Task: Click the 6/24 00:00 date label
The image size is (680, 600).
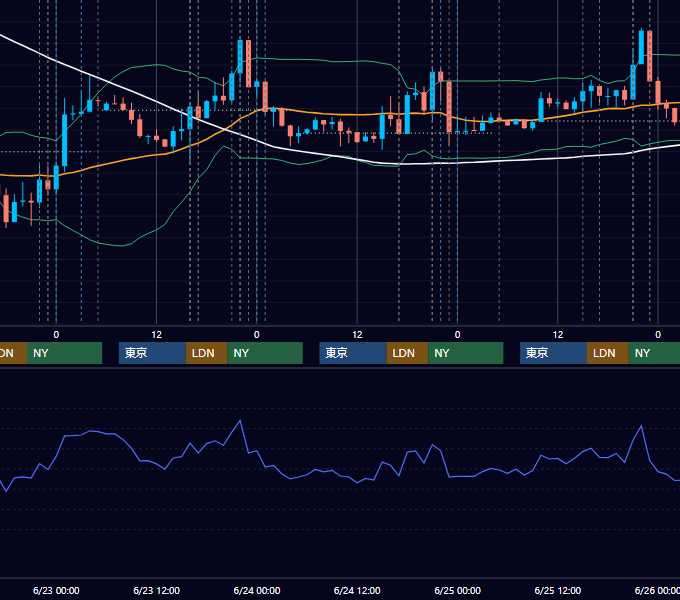Action: (x=257, y=590)
